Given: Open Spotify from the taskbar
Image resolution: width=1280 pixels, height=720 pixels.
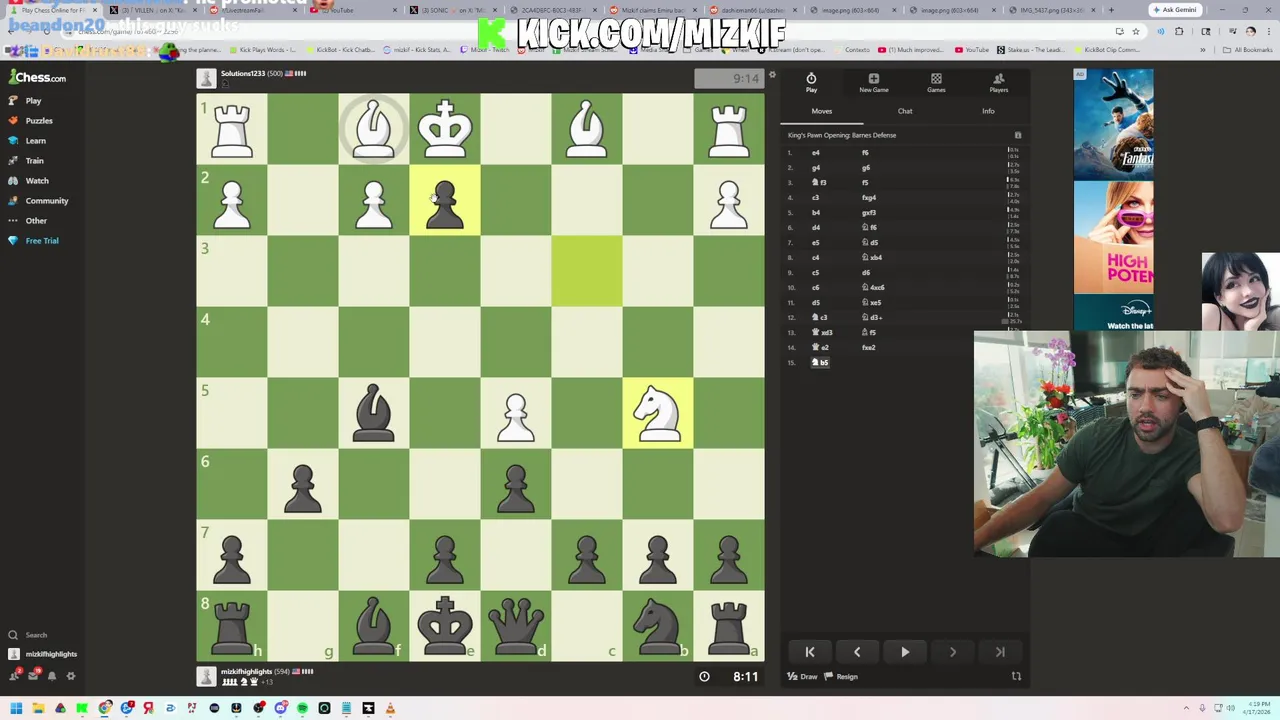Looking at the screenshot, I should (302, 709).
